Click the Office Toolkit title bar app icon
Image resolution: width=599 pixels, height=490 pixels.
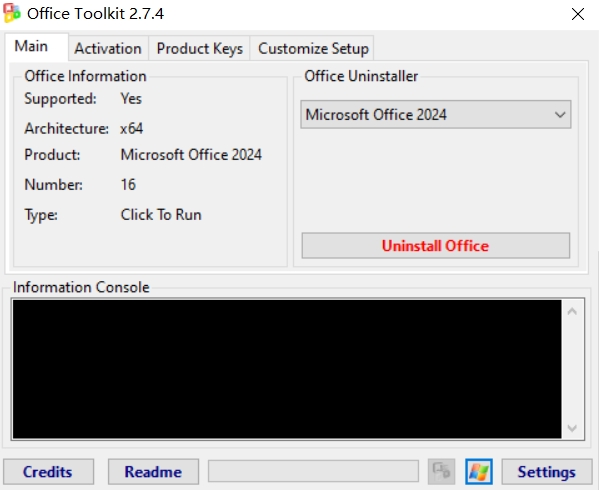tap(12, 14)
